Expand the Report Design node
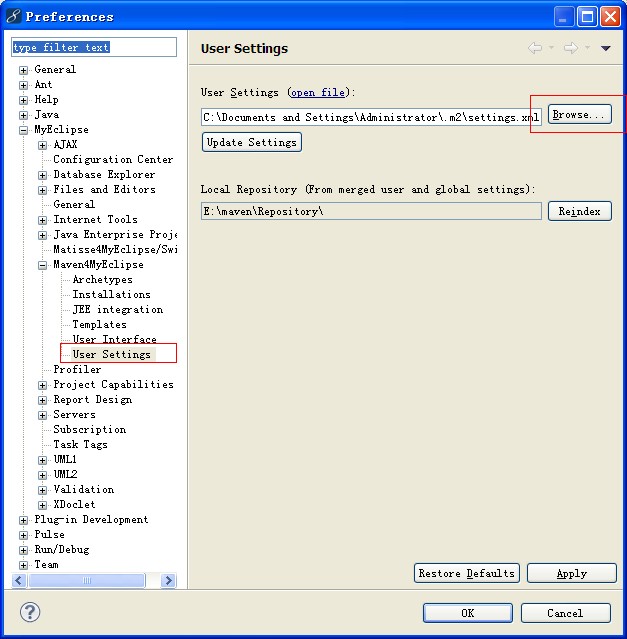 (42, 400)
